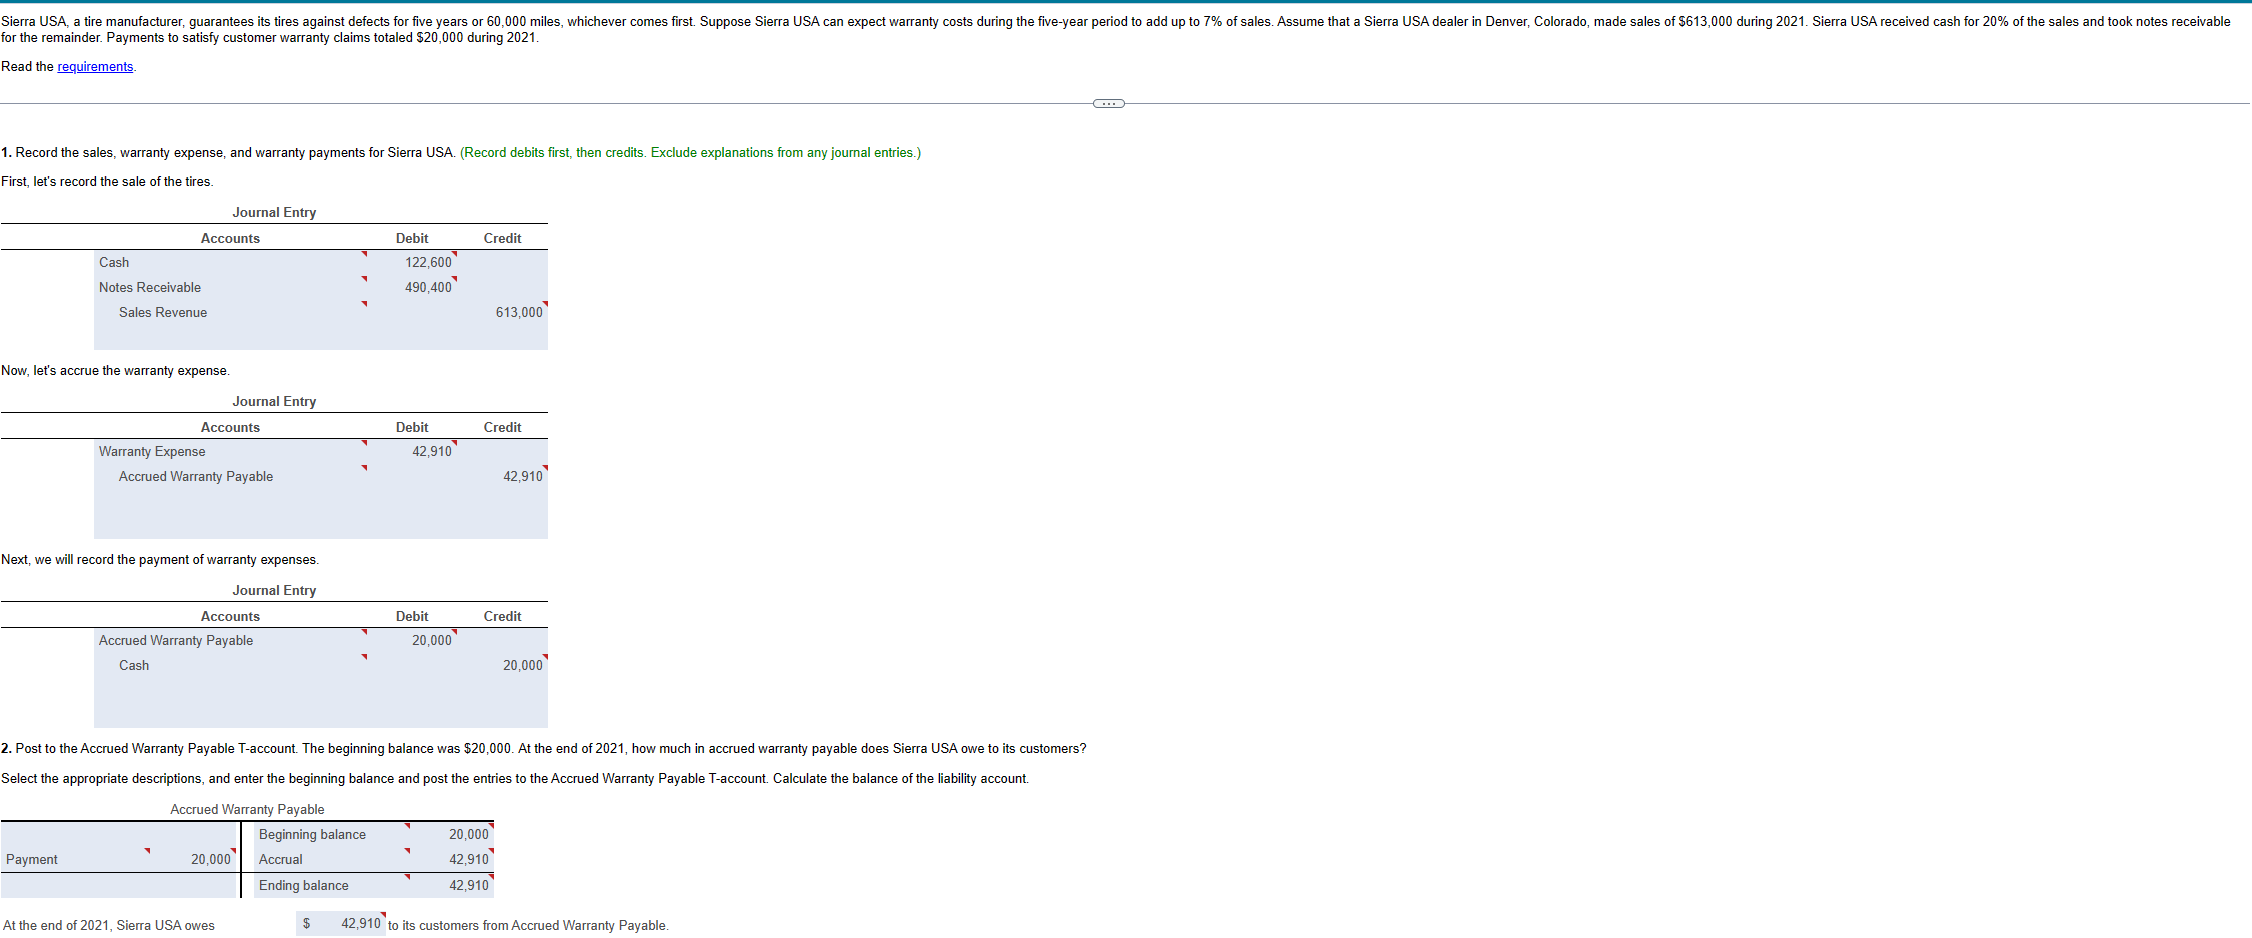Click the "Accounts" header in the warranty accrual entry
The image size is (2252, 938).
[230, 427]
